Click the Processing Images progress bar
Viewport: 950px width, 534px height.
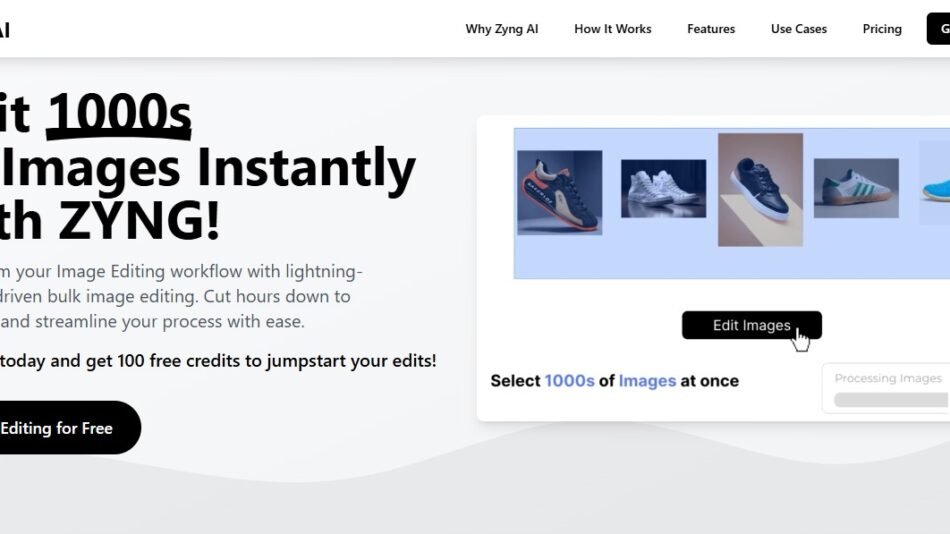tap(892, 400)
